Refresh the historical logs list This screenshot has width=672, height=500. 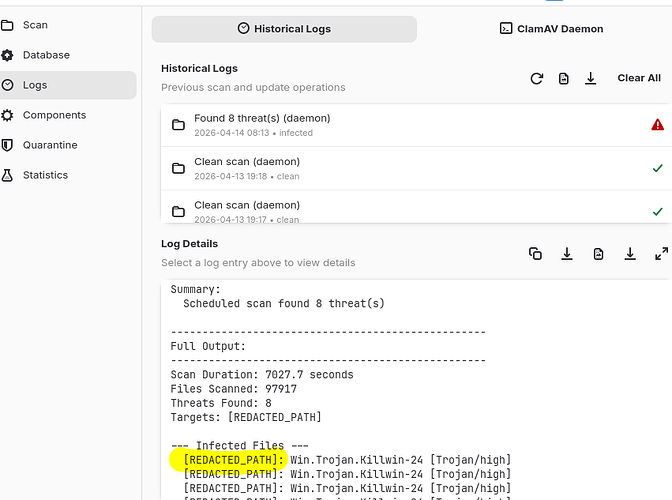(x=537, y=79)
